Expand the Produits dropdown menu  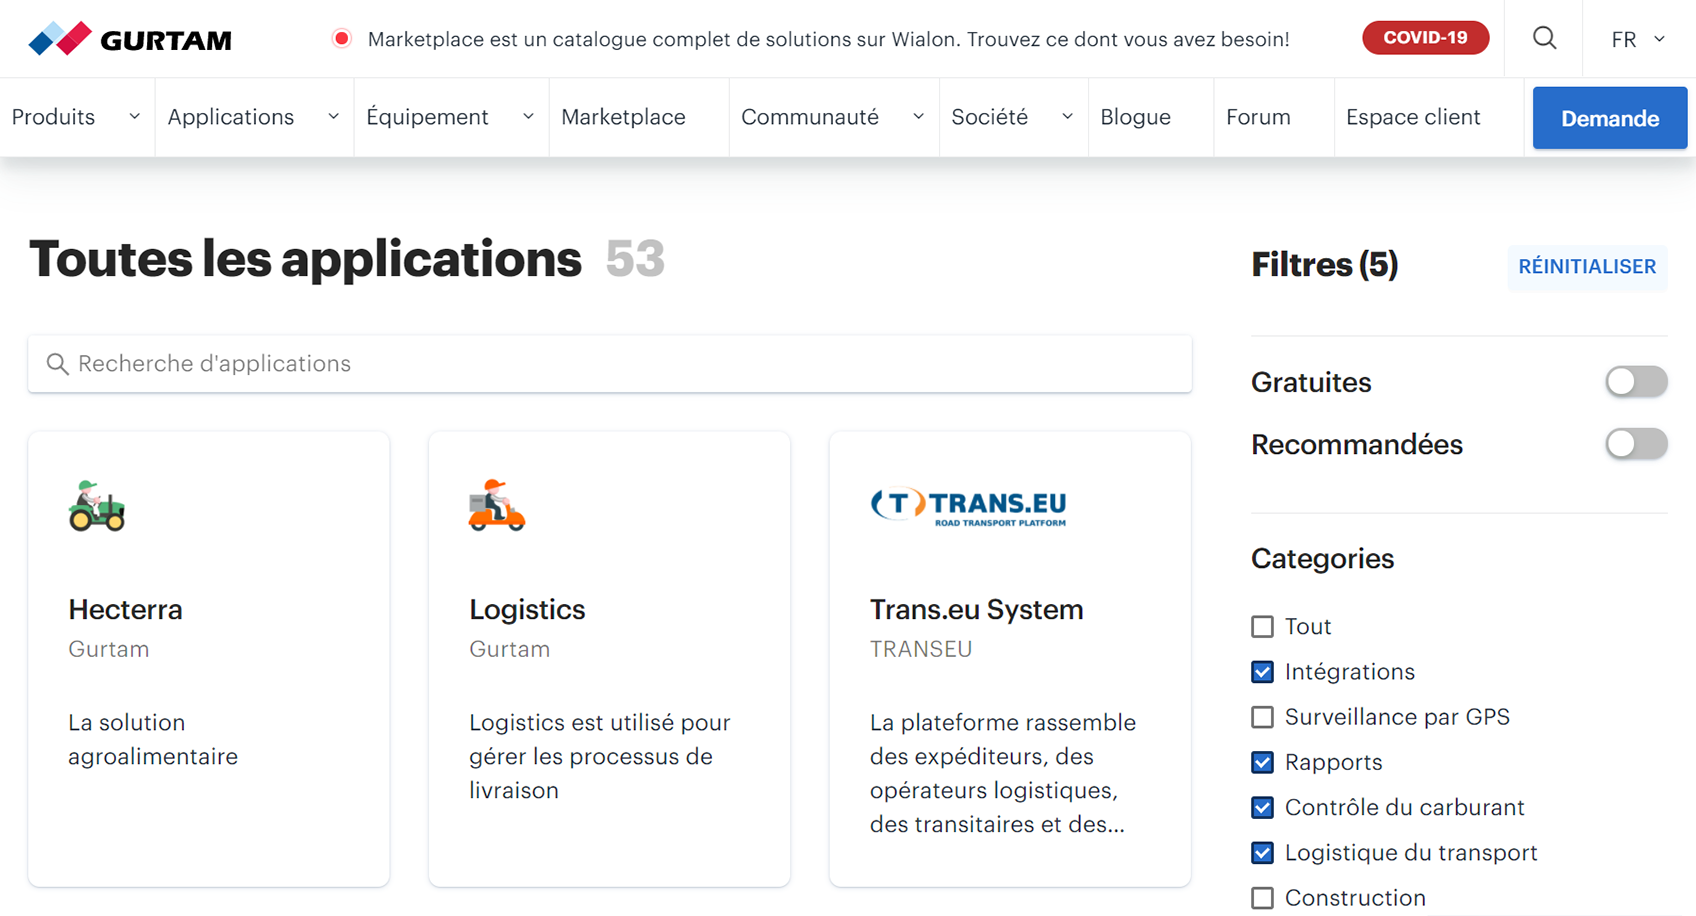(x=76, y=117)
